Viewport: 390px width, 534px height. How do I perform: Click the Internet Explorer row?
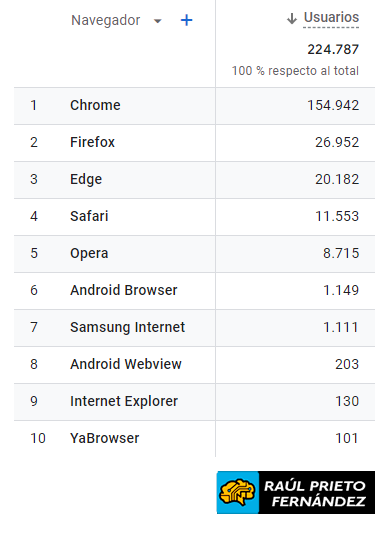[x=194, y=402]
